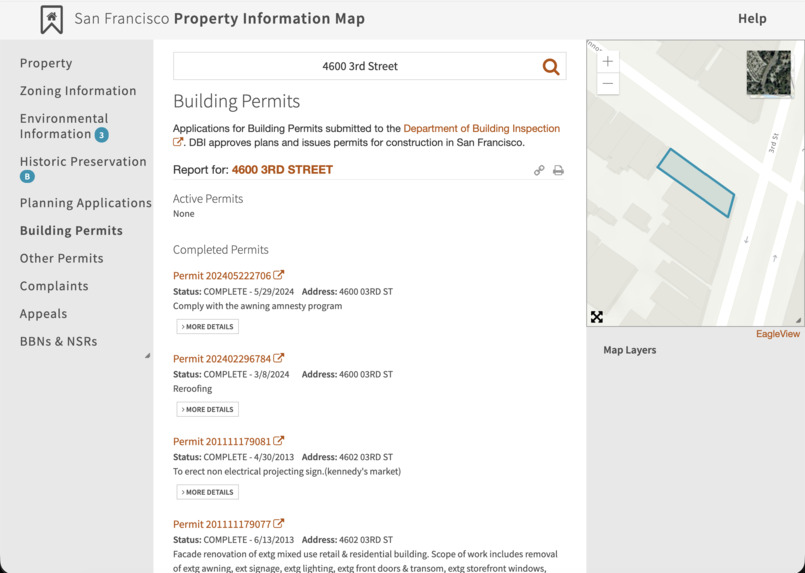Open Appeals section
The height and width of the screenshot is (573, 805).
click(44, 314)
